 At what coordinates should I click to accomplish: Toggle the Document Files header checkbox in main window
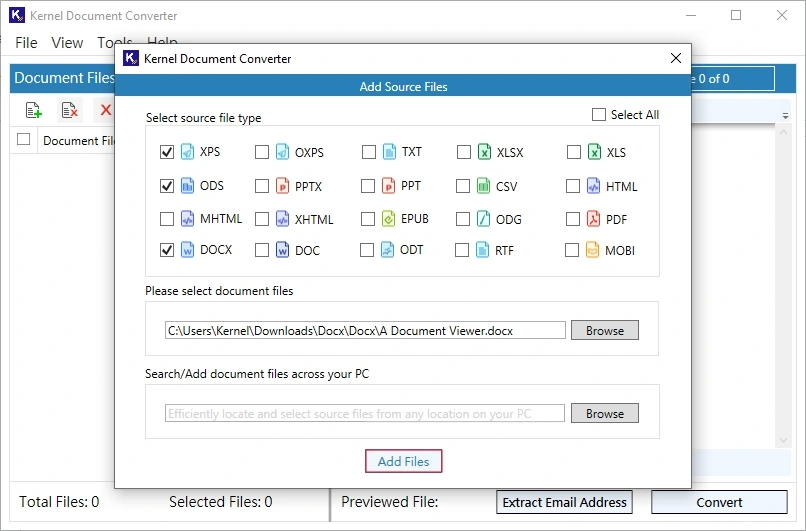click(24, 139)
